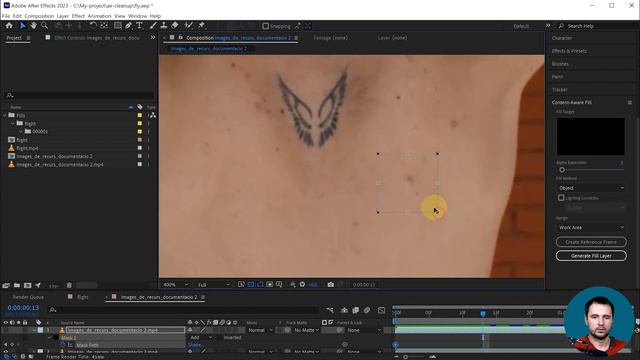Delete selected project item with trash icon
Screen dimensions: 640x360
pyautogui.click(x=69, y=285)
